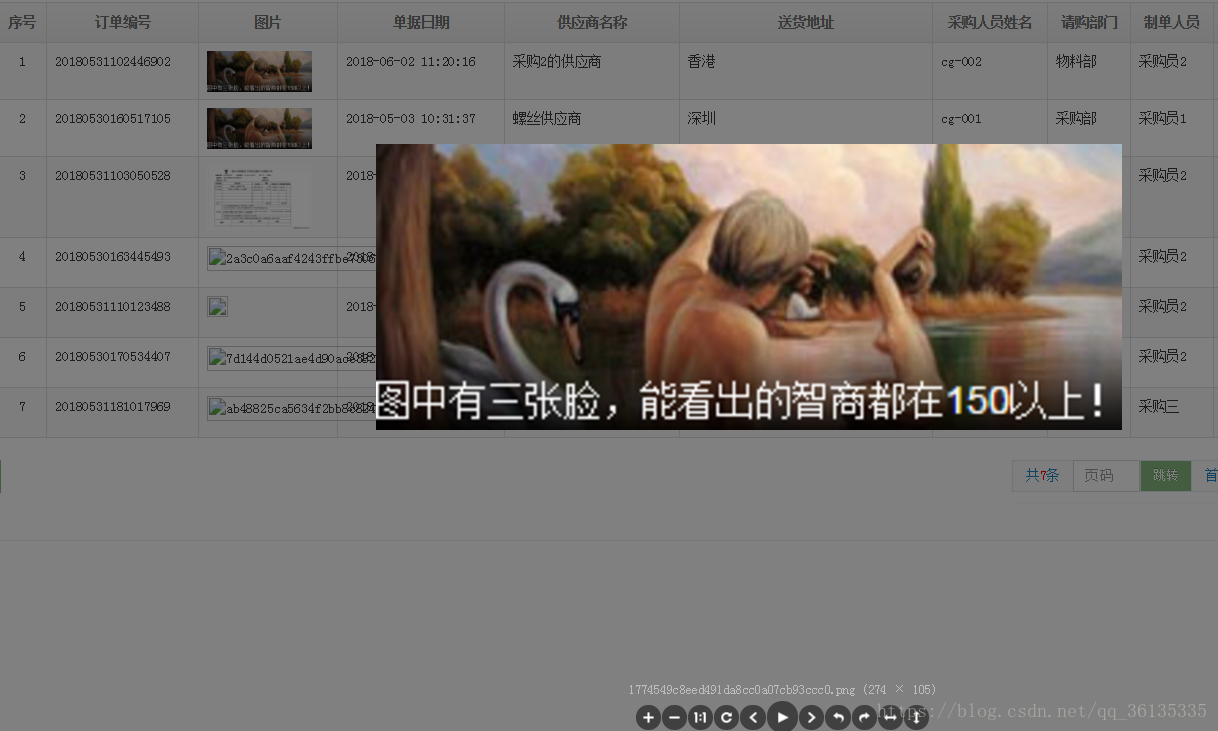Click 送货地址 column header
Image resolution: width=1218 pixels, height=731 pixels.
[x=806, y=22]
